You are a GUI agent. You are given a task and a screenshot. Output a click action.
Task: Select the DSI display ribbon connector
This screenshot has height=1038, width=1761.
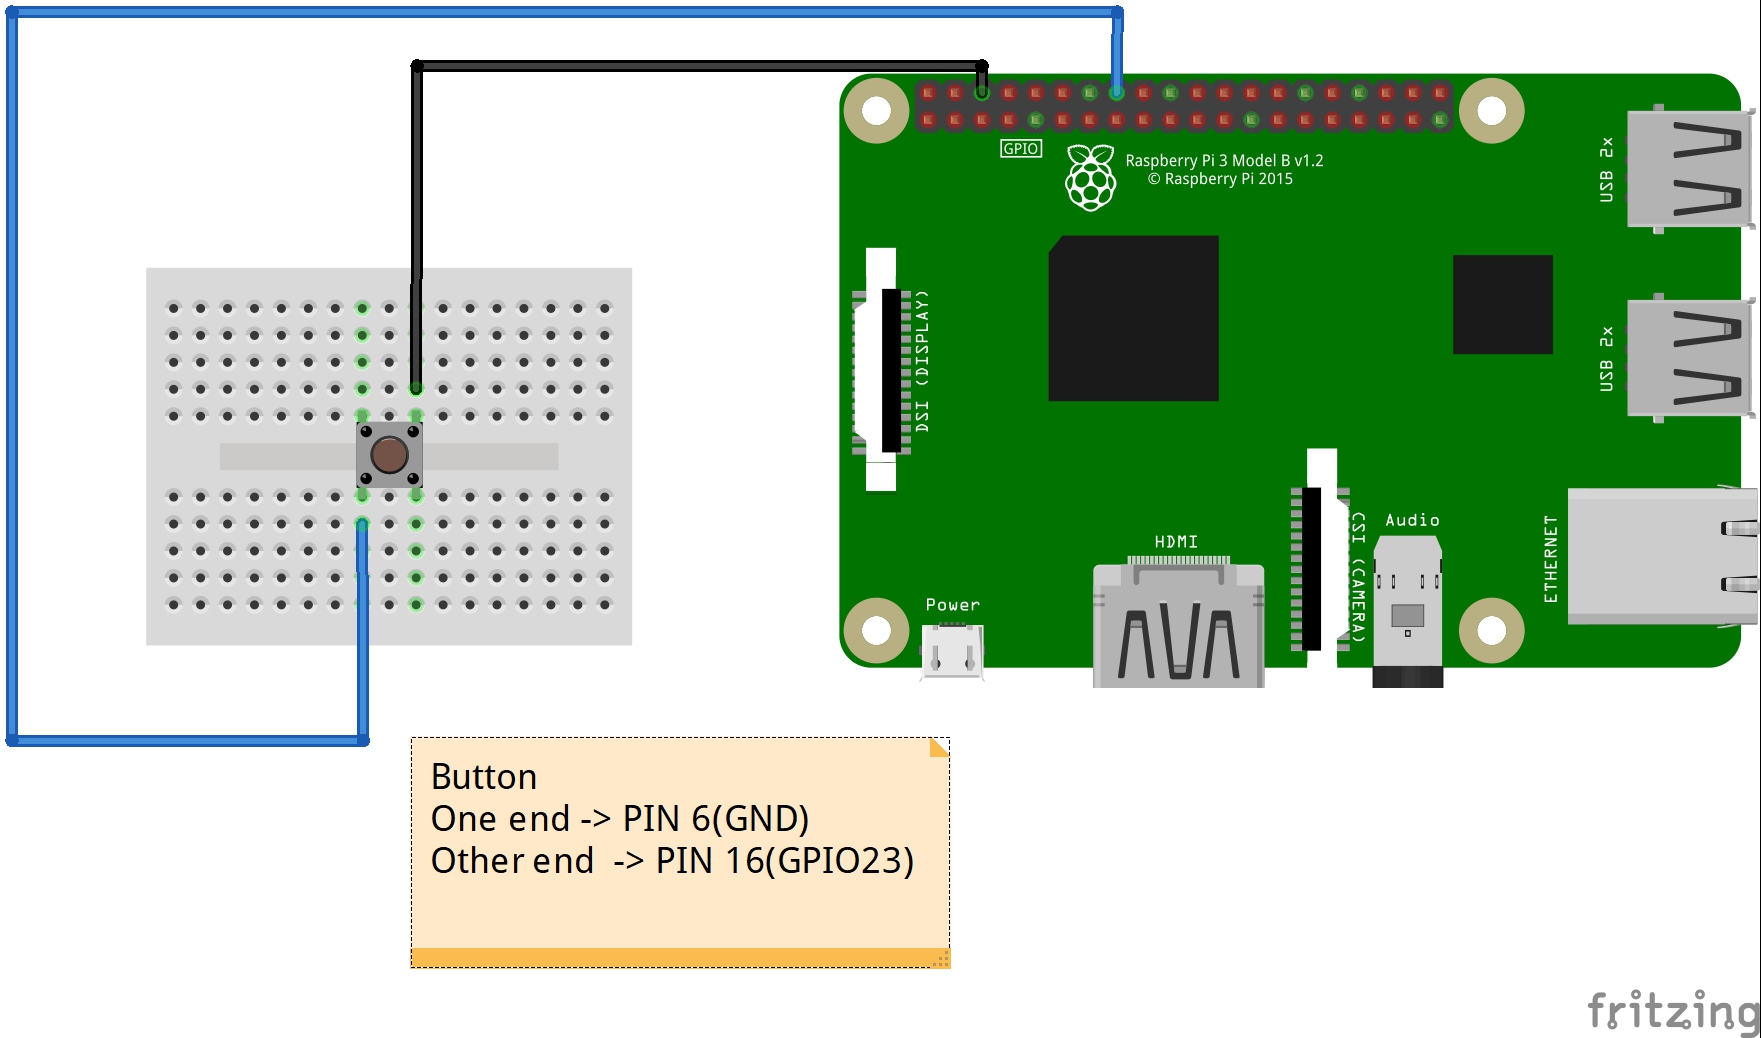pyautogui.click(x=881, y=369)
